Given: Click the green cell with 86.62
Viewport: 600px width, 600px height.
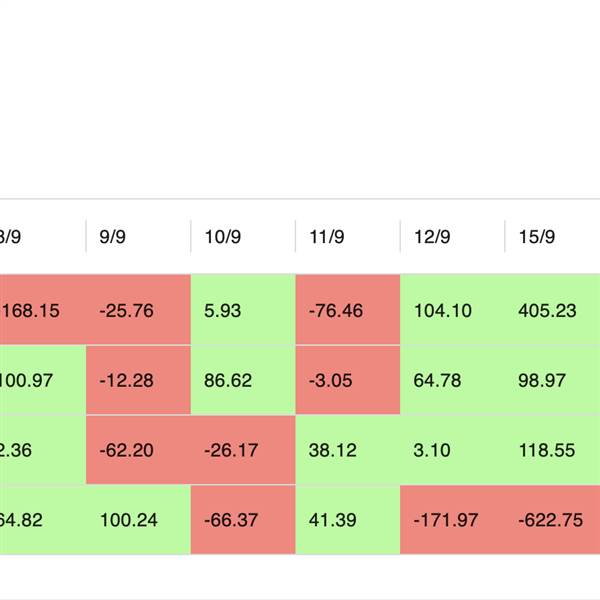Looking at the screenshot, I should point(243,380).
